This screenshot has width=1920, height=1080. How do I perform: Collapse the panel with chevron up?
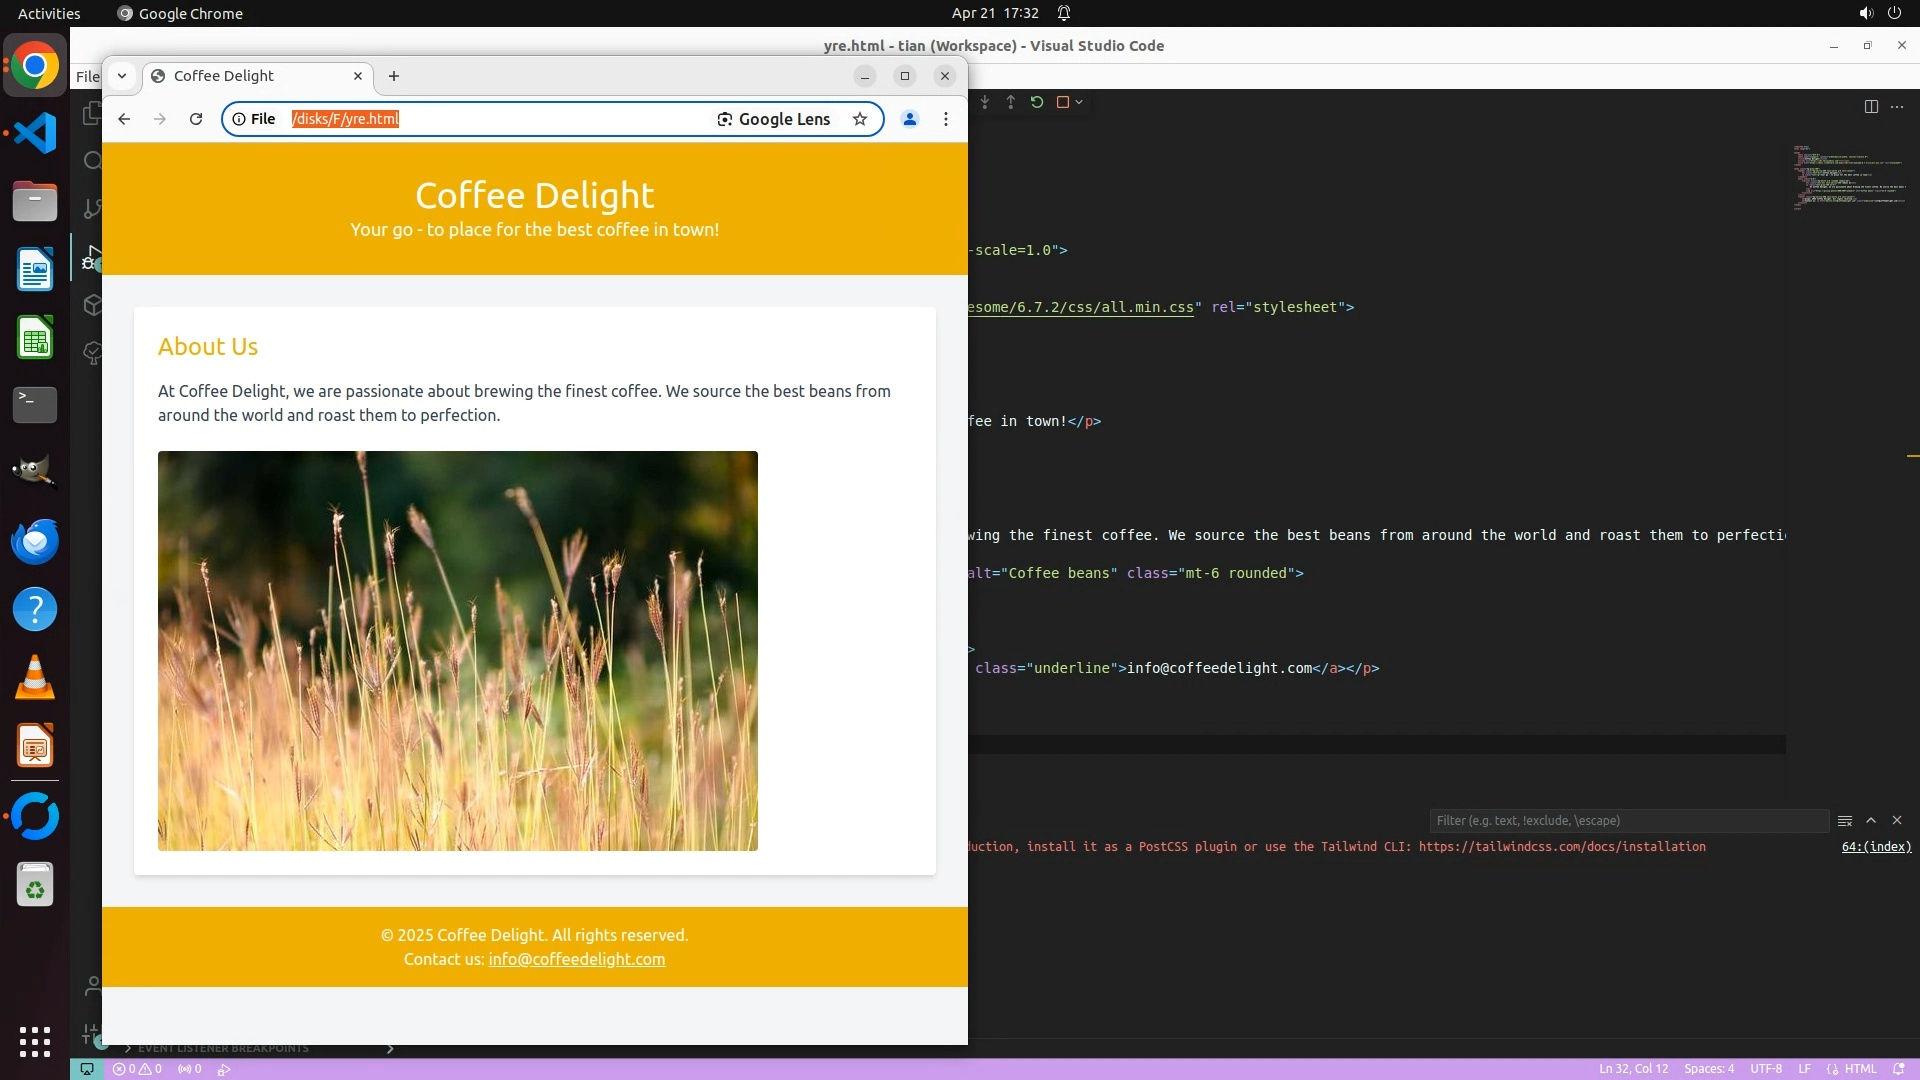(1871, 820)
